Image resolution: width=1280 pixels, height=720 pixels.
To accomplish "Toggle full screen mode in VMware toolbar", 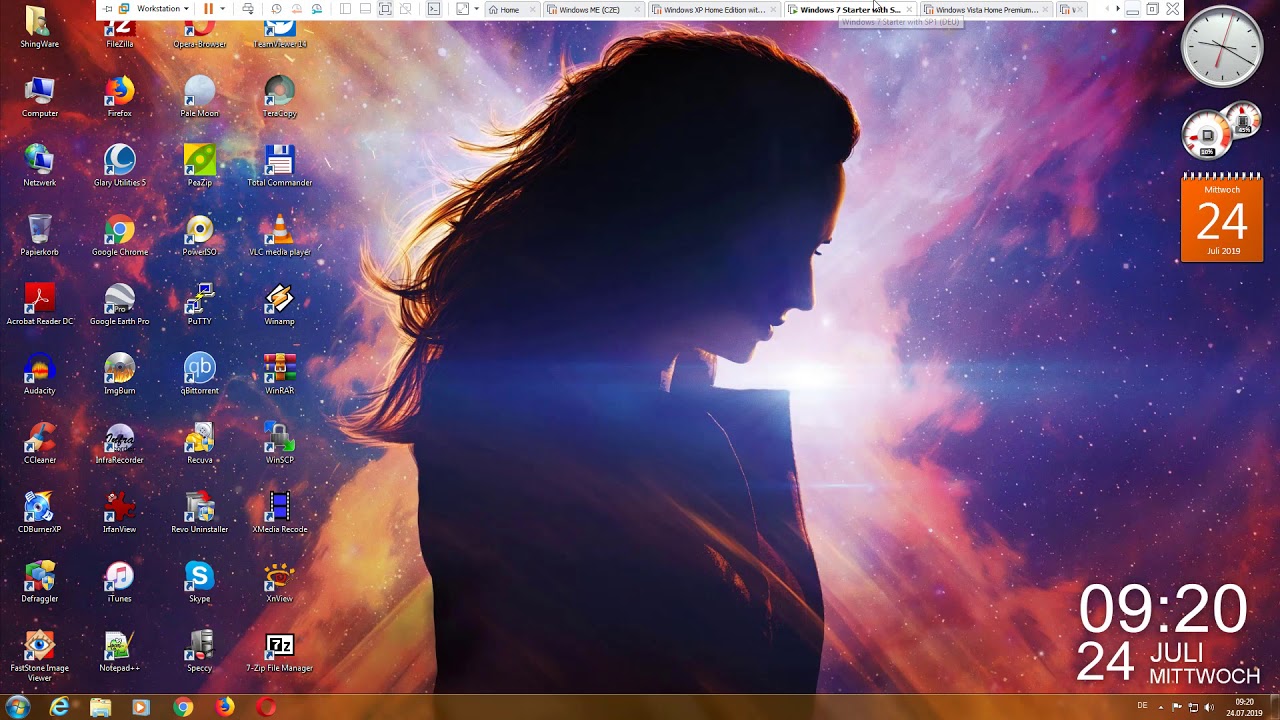I will (385, 9).
